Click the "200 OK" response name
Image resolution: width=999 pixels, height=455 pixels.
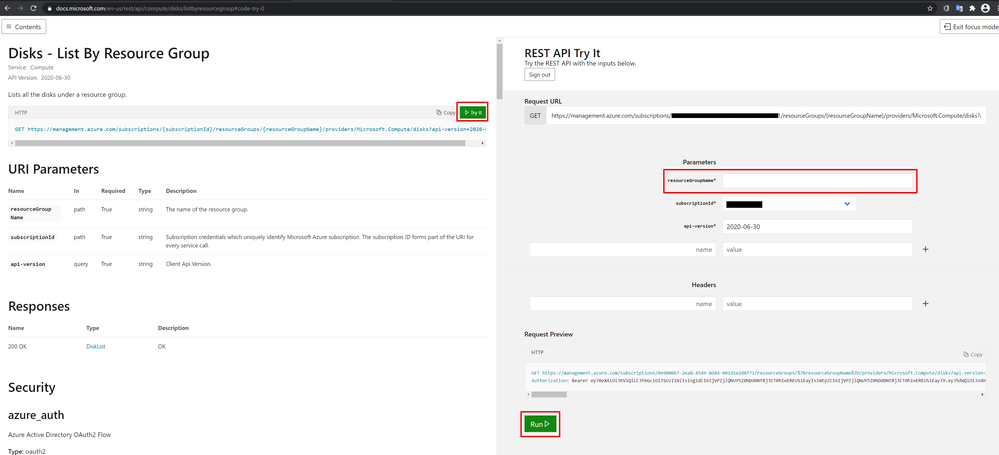[x=18, y=346]
